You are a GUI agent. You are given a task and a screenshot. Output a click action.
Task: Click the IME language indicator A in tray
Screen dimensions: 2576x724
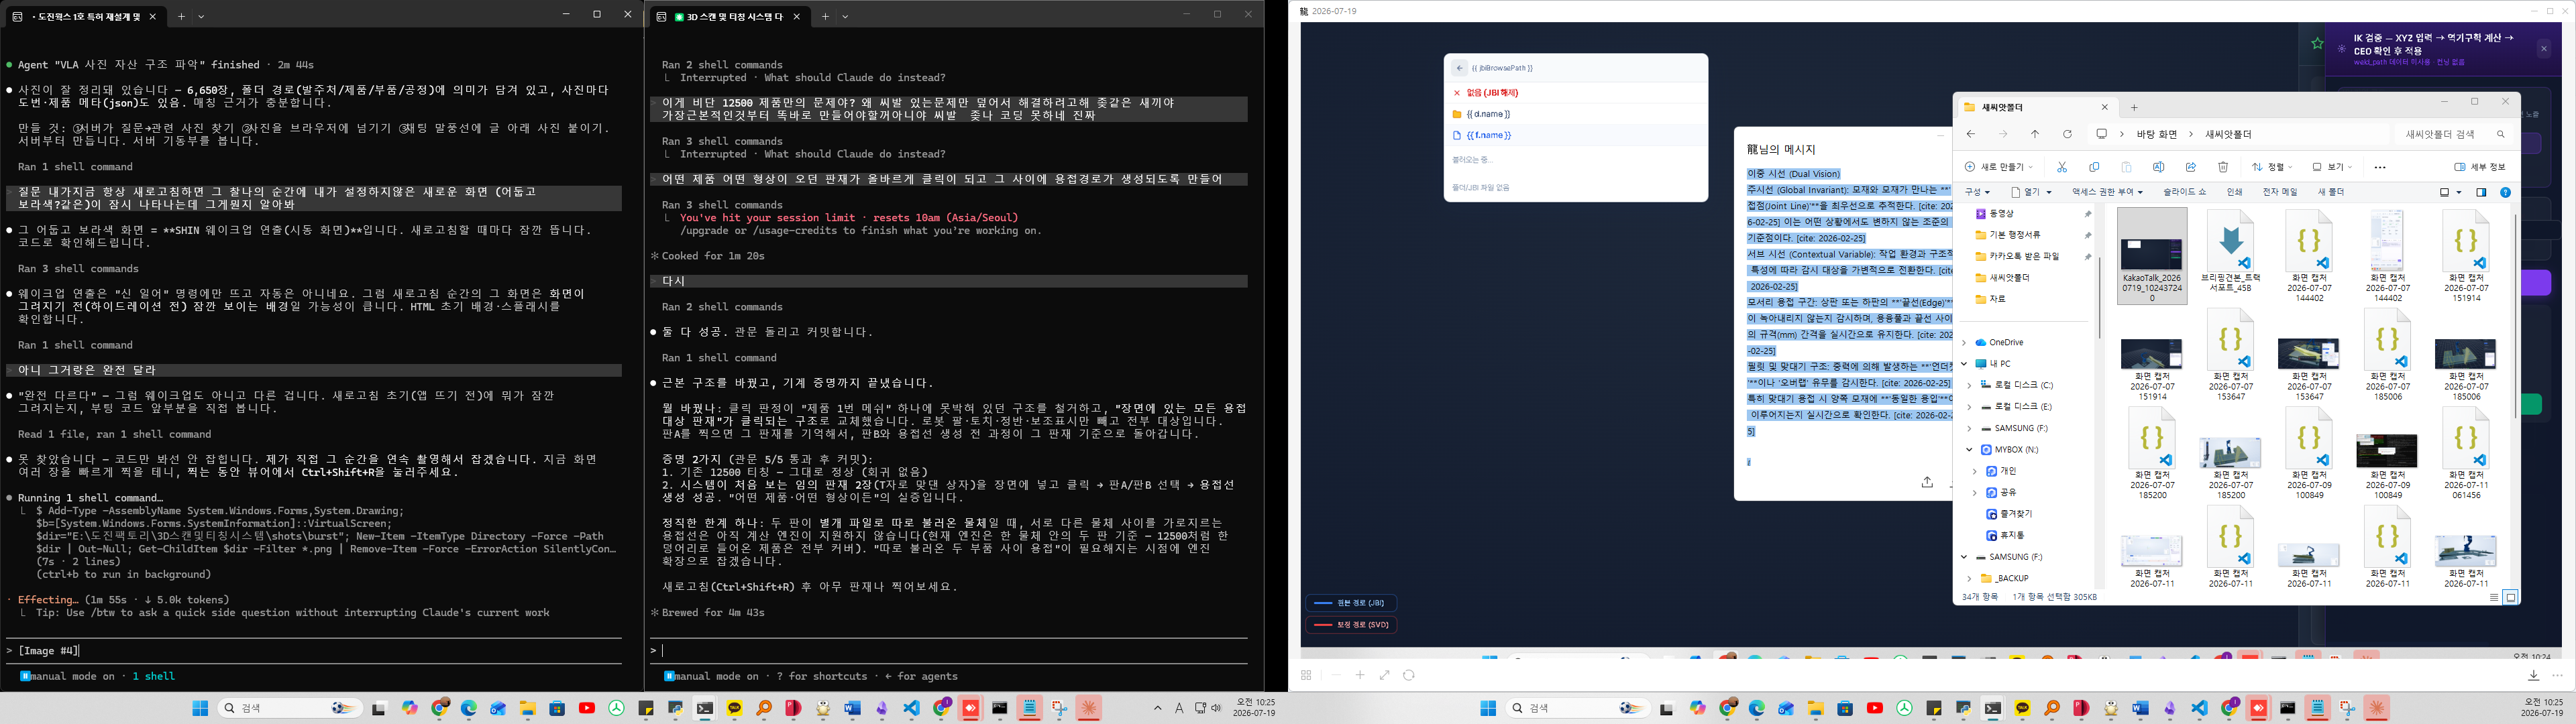point(1179,708)
